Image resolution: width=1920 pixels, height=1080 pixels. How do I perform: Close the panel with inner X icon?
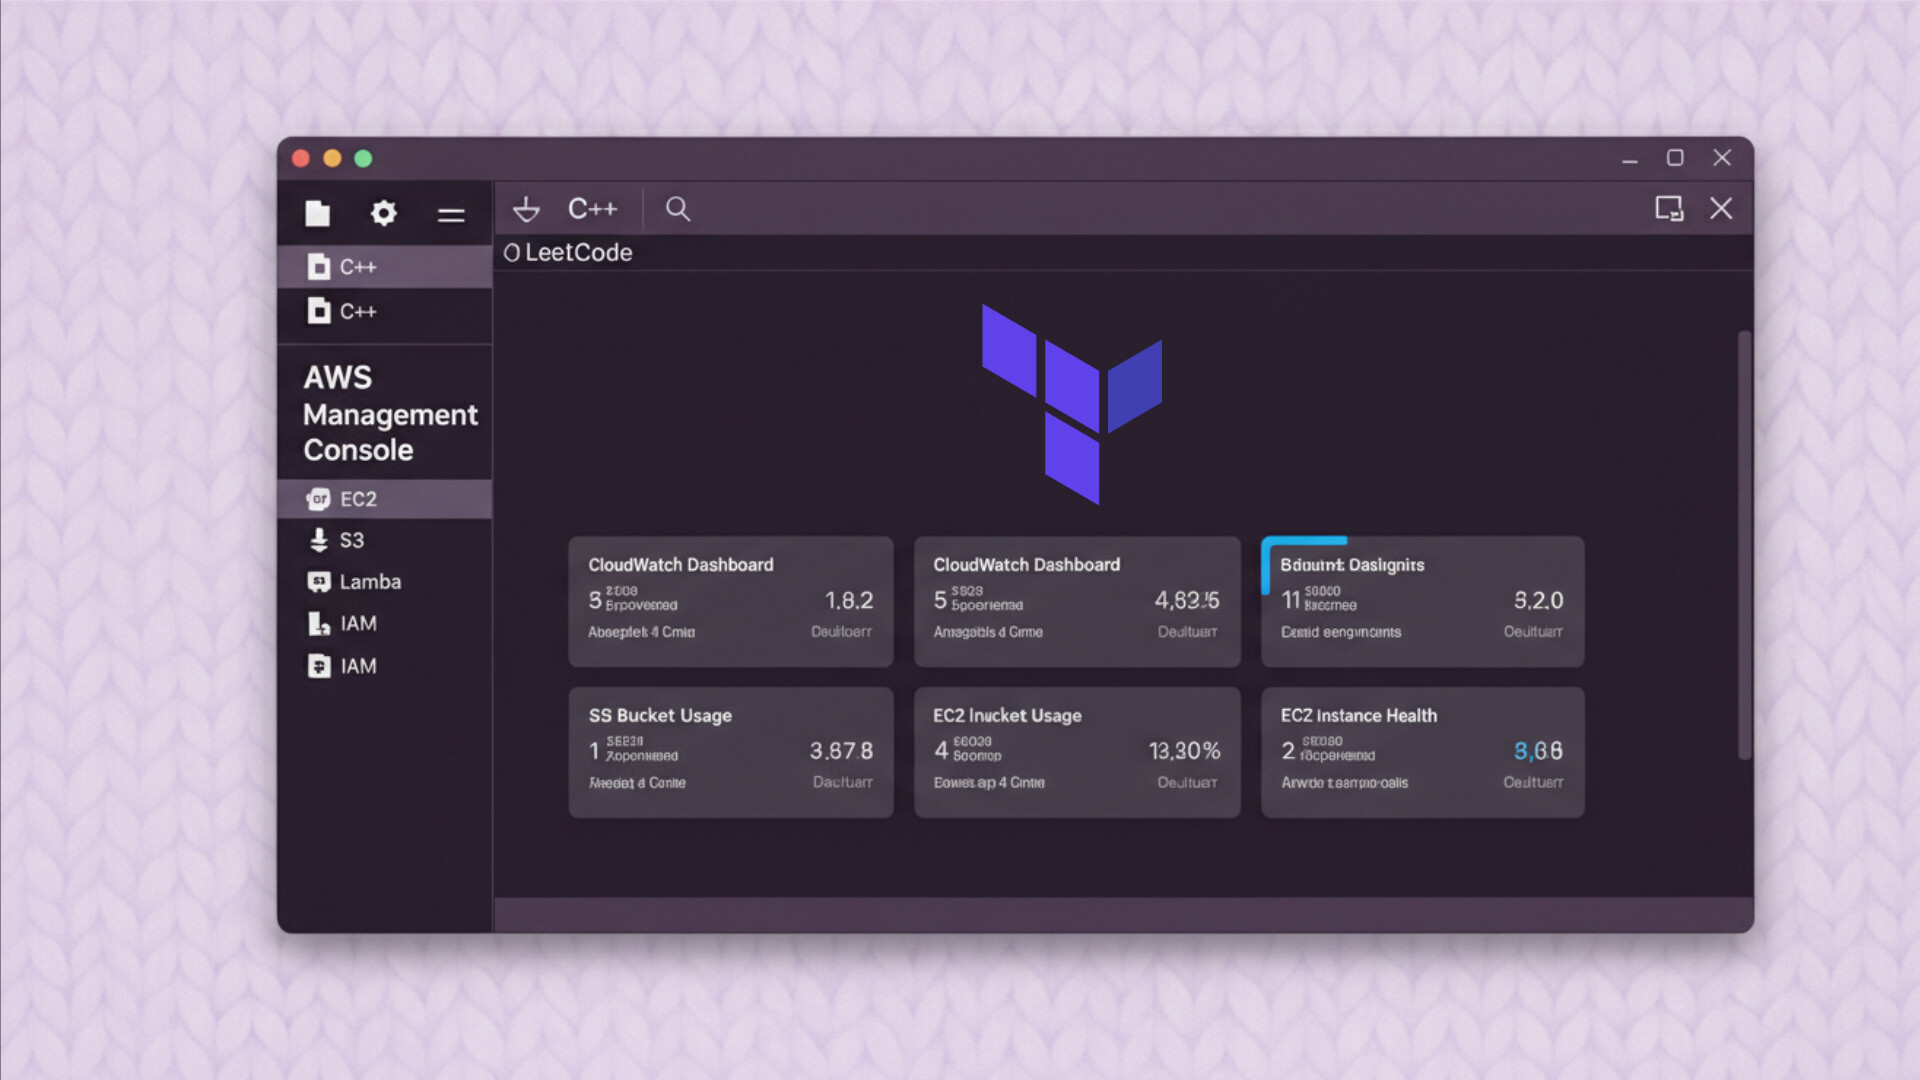(x=1721, y=208)
